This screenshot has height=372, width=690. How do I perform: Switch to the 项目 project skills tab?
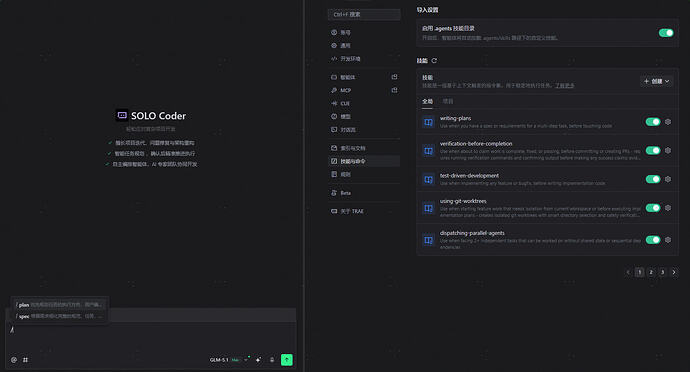tap(448, 101)
